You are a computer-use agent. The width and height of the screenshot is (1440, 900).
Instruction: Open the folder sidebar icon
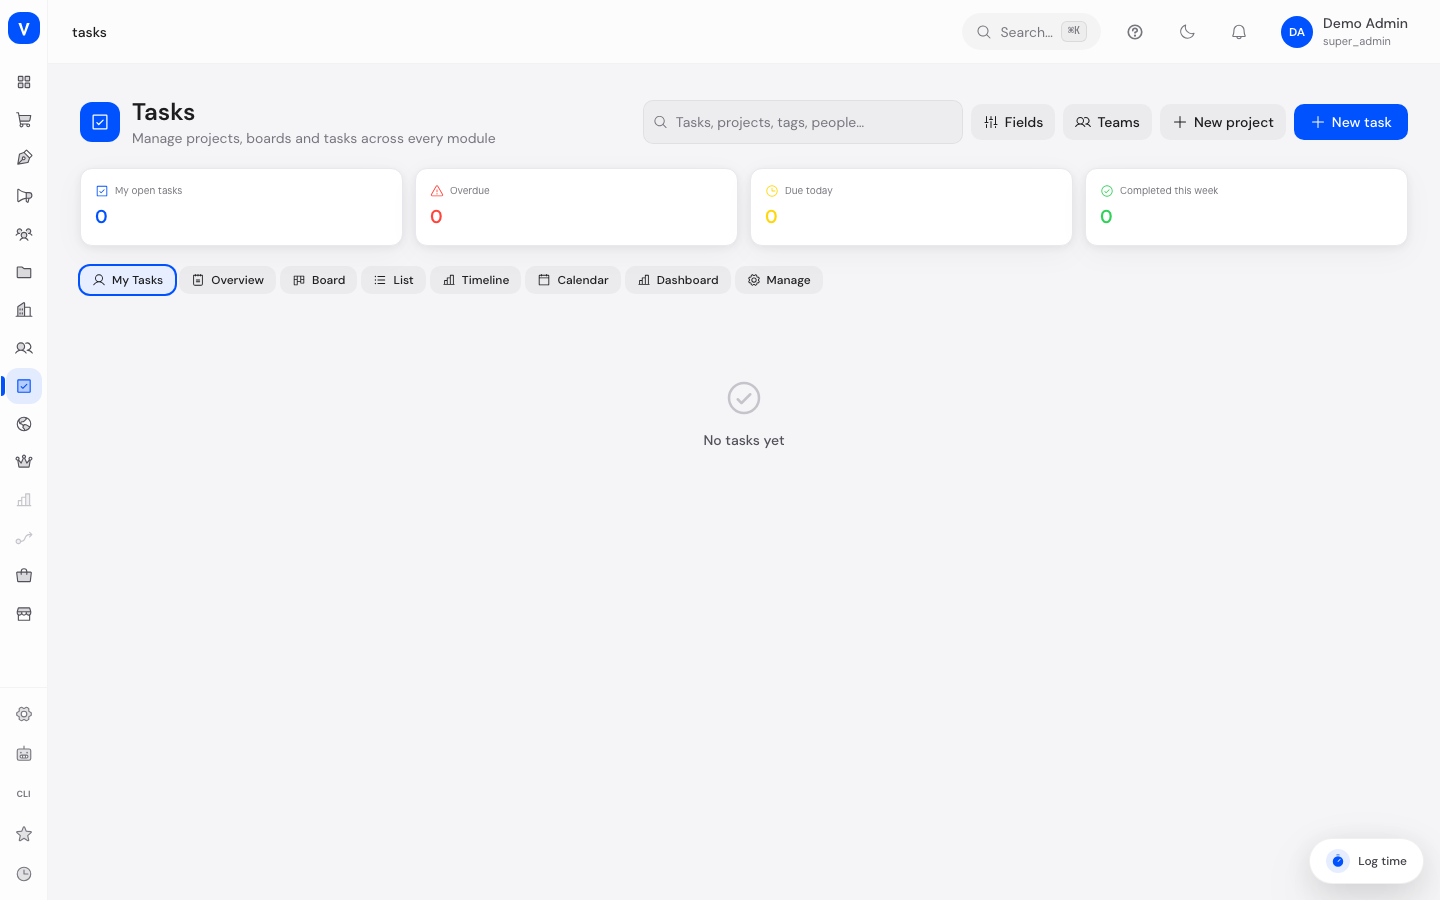coord(24,272)
